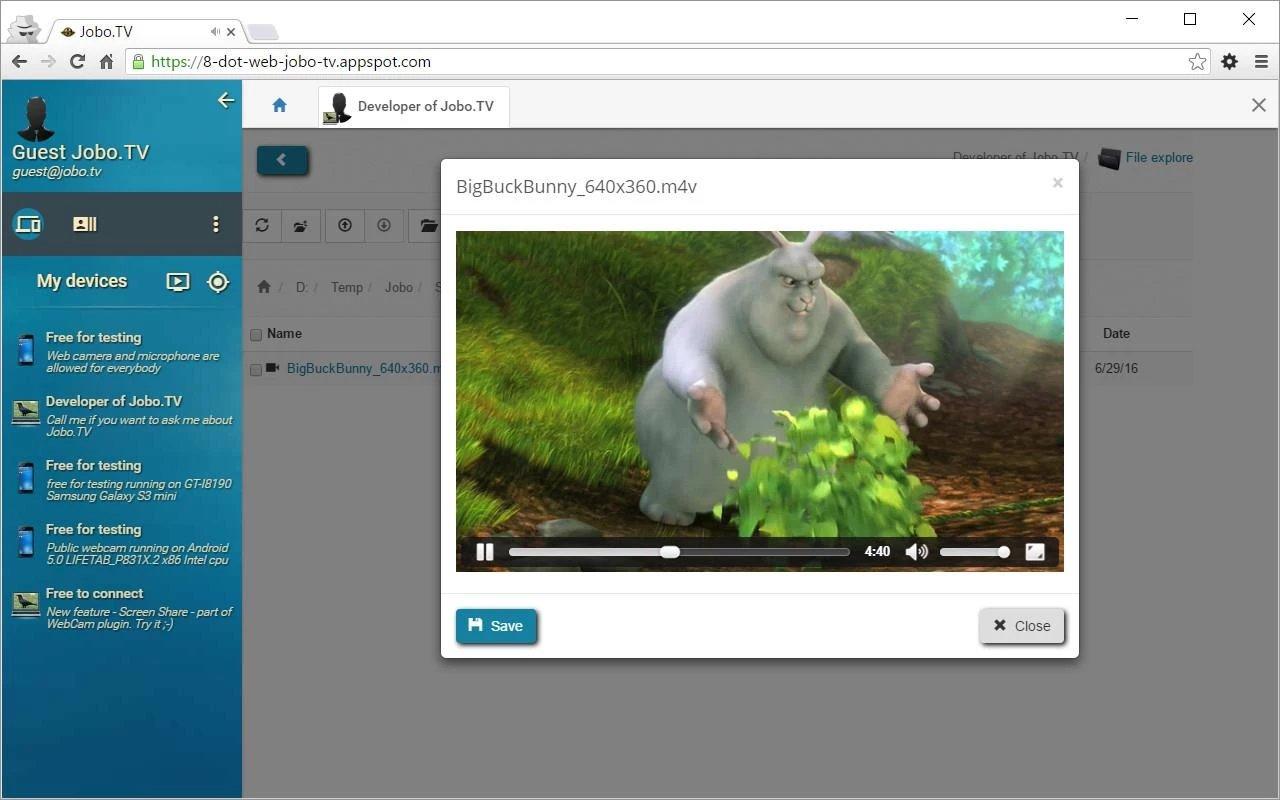Sort files by the Date column header
Screen dimensions: 1280x800
1116,333
